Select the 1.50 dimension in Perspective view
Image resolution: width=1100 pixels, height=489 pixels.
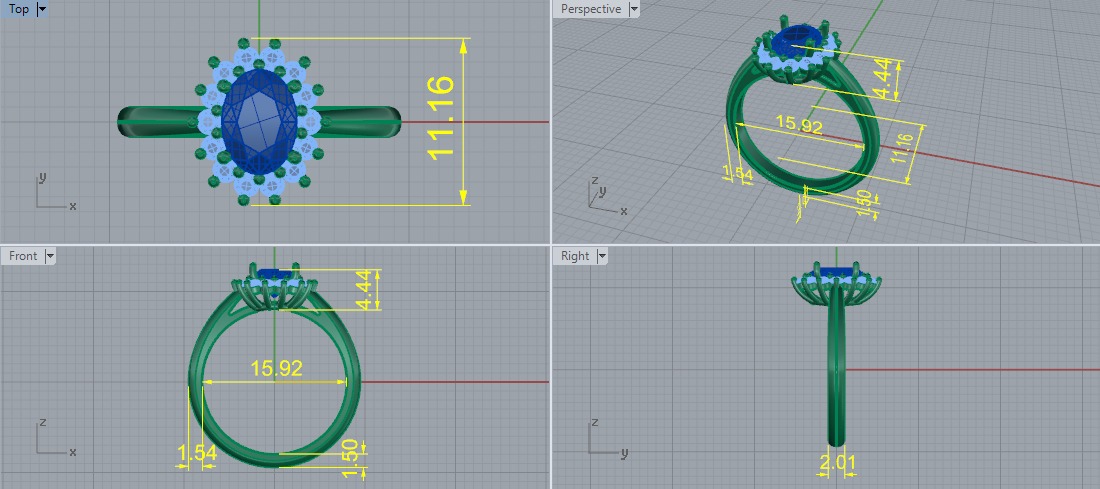[x=864, y=202]
